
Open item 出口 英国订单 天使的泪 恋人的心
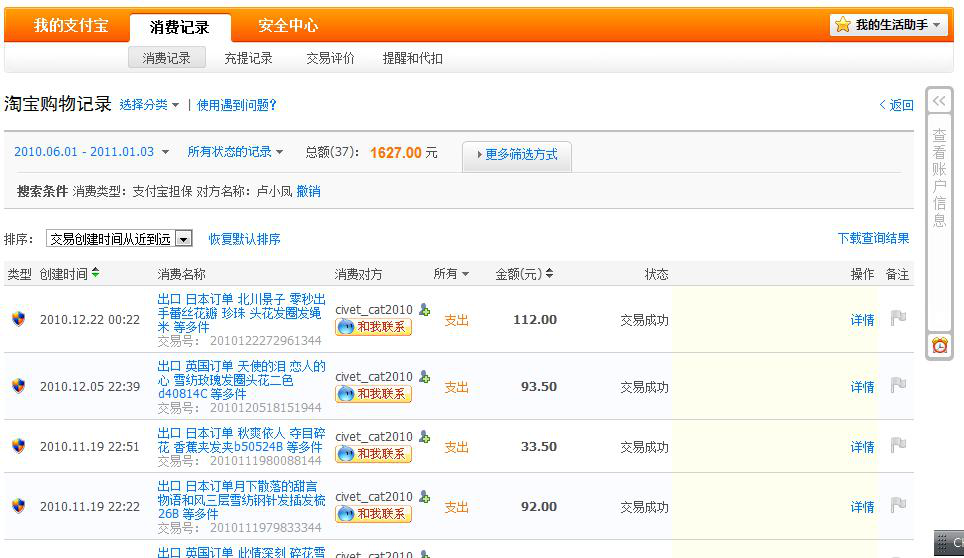(241, 380)
